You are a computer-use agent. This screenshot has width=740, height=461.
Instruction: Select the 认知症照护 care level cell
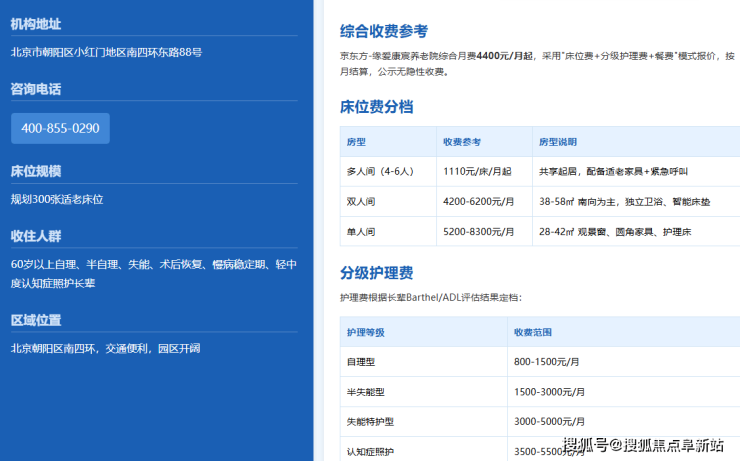423,449
